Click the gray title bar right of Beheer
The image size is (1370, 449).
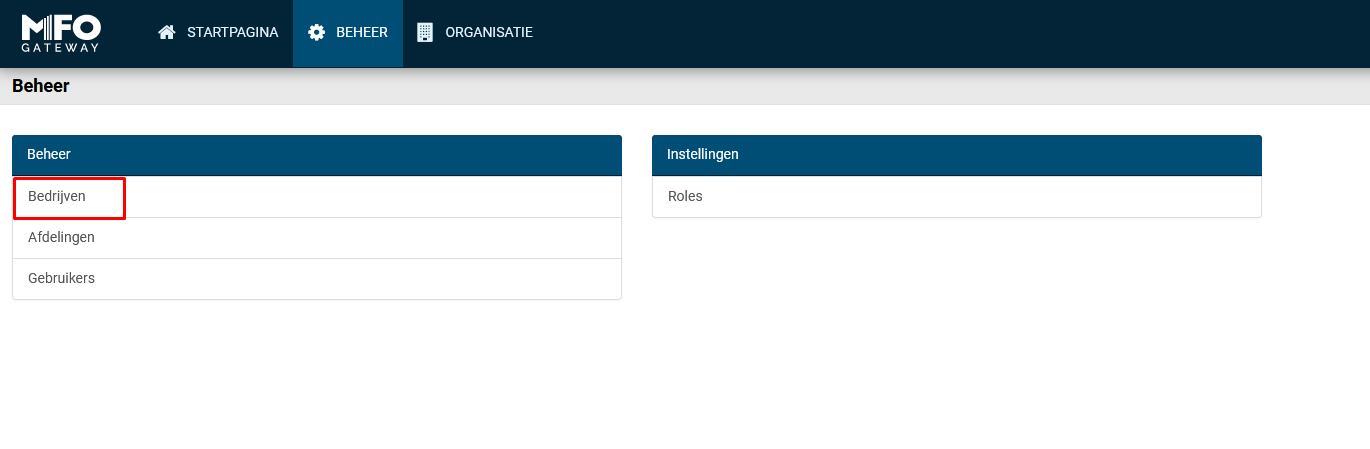click(x=700, y=87)
